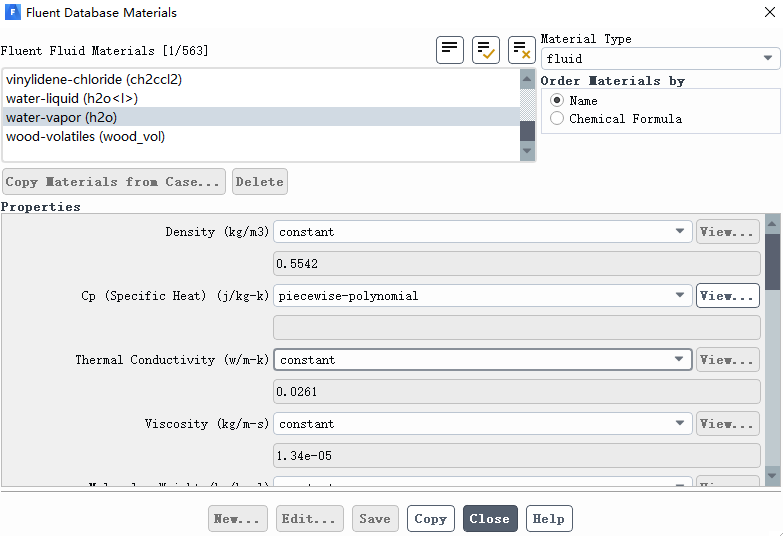
Task: Select vinylidene-chloride (ch2ccl2) in list
Action: point(261,79)
